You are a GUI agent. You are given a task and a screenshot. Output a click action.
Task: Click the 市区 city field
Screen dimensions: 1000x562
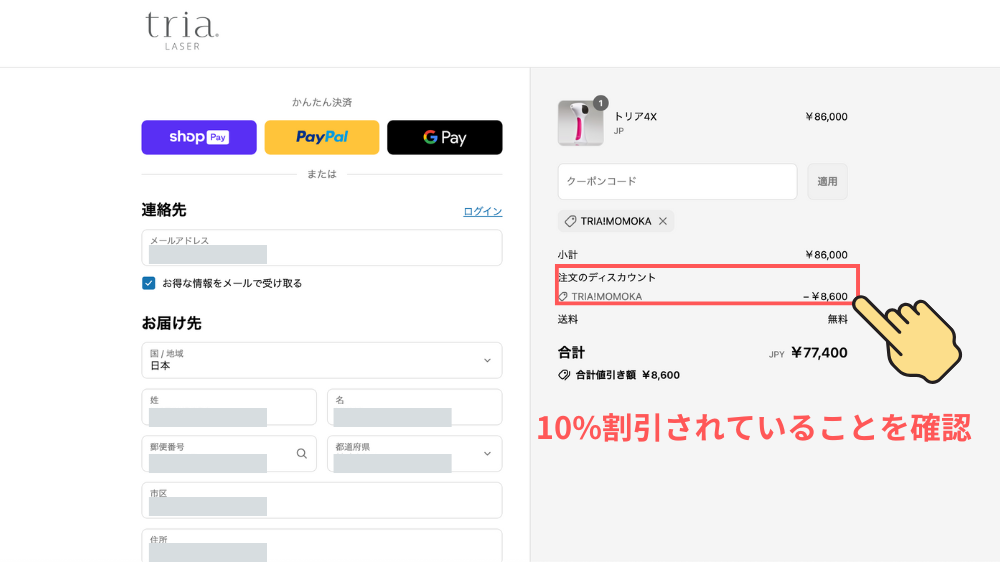(x=322, y=500)
